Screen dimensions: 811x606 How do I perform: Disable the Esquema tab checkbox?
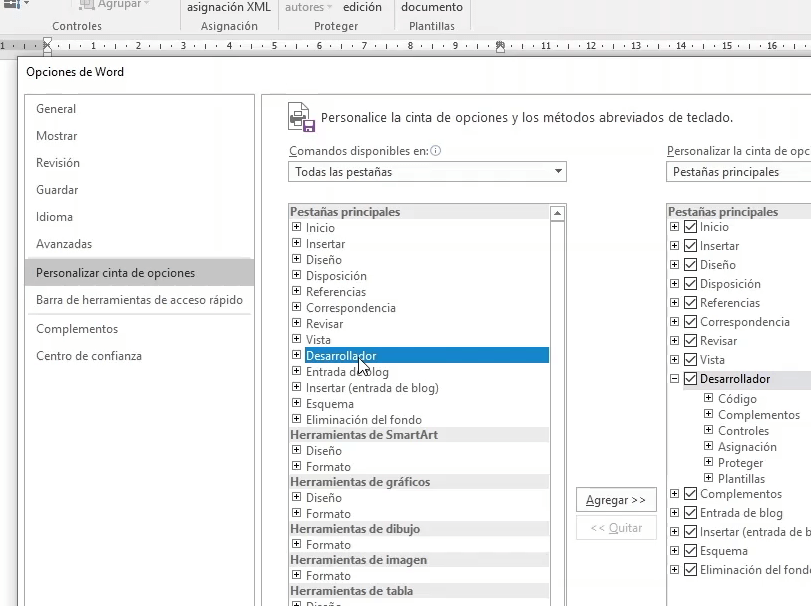pyautogui.click(x=690, y=551)
